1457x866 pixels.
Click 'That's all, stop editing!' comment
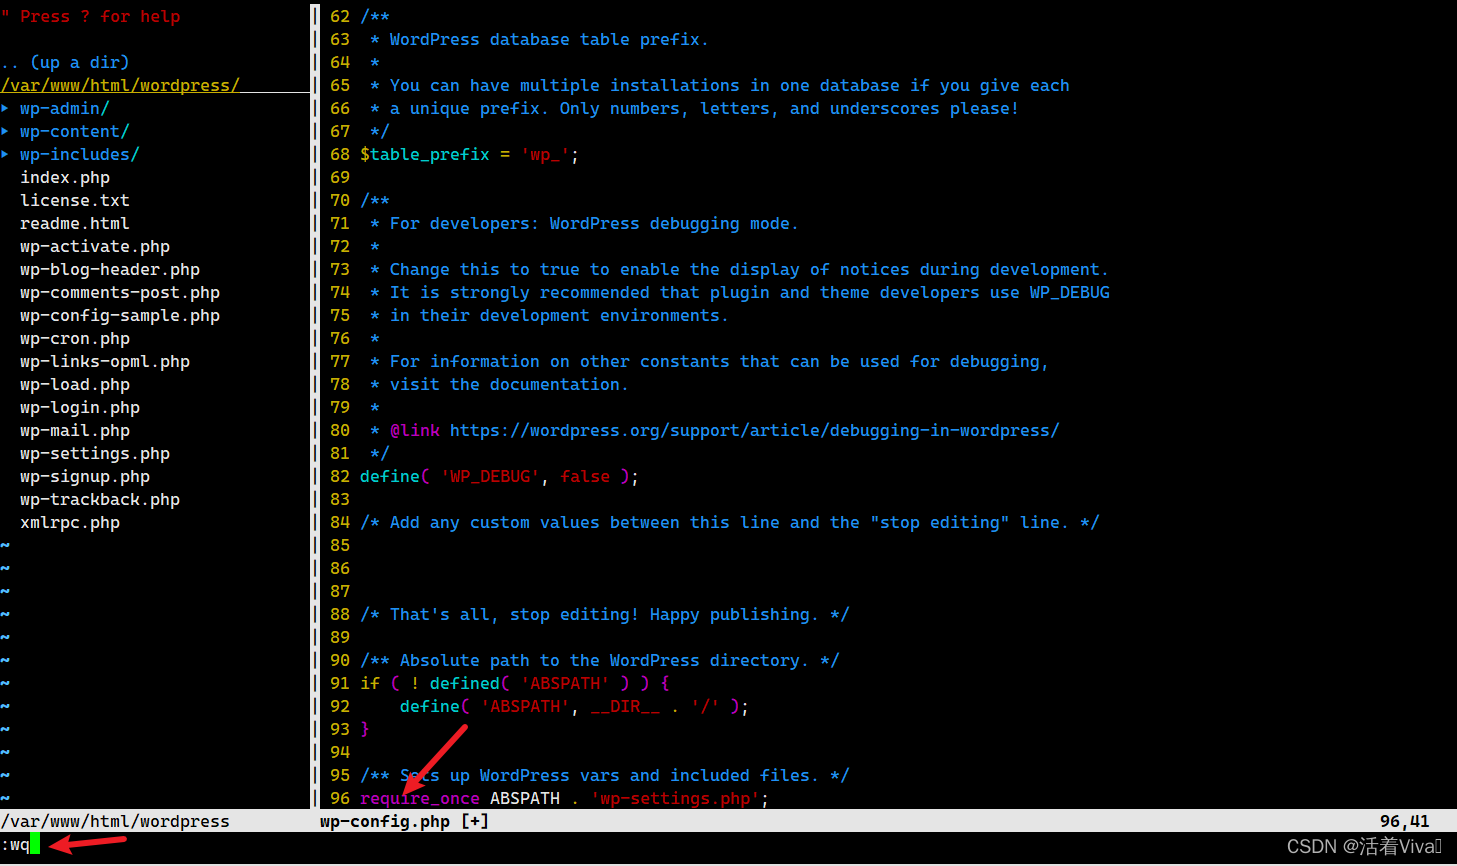pyautogui.click(x=605, y=614)
